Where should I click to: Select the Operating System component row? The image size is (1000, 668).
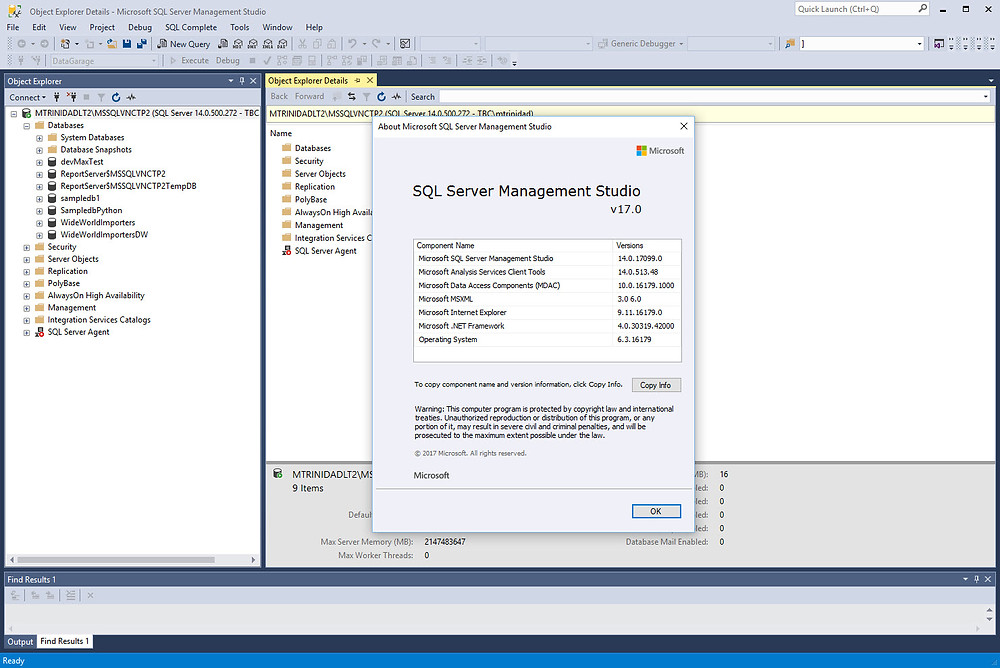click(x=547, y=340)
